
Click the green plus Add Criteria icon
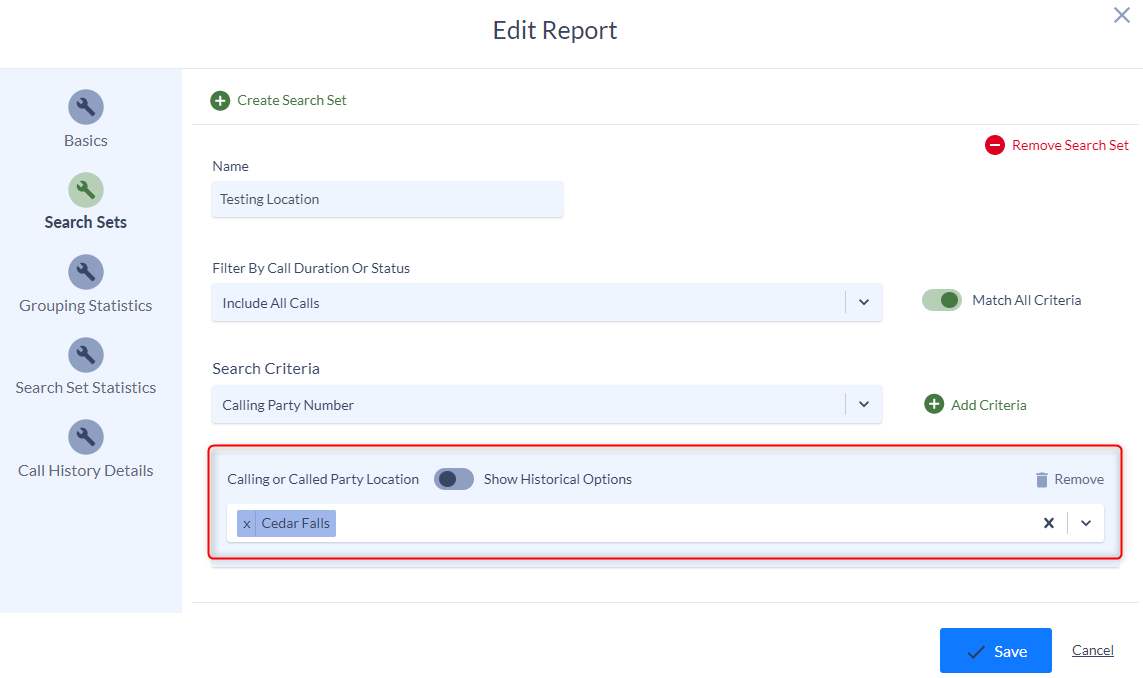[934, 404]
